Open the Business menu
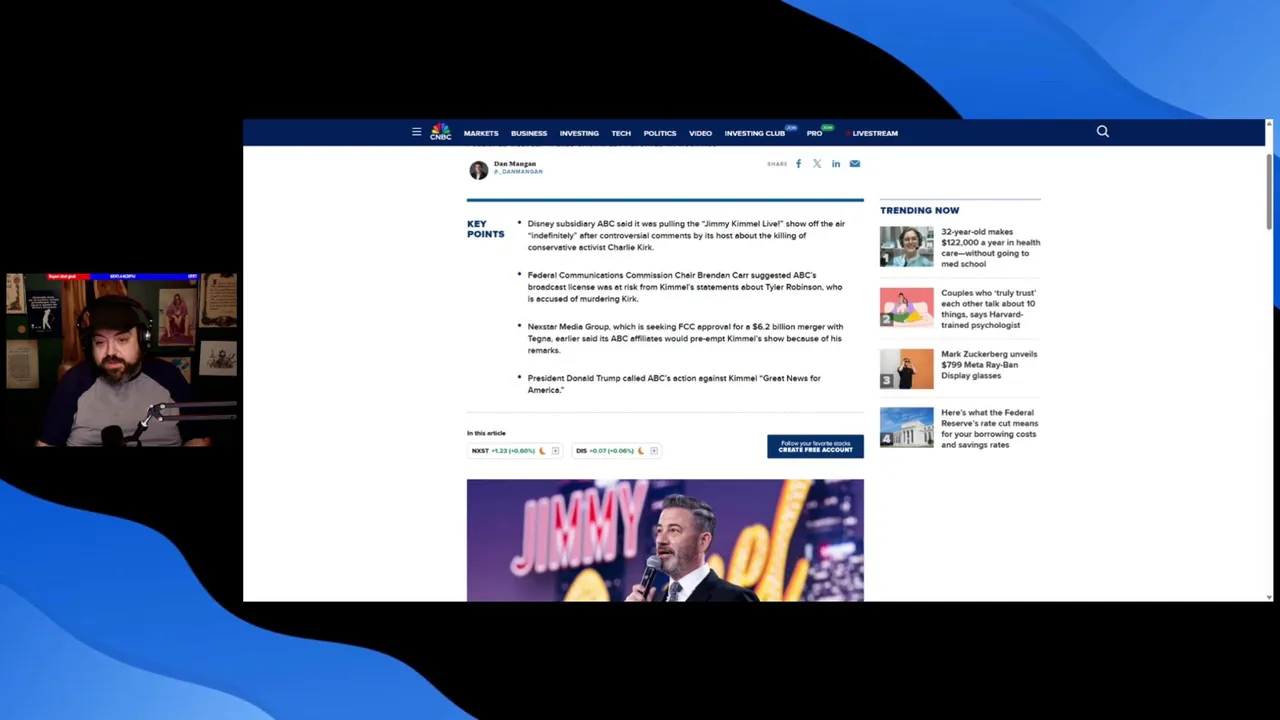 pos(529,133)
